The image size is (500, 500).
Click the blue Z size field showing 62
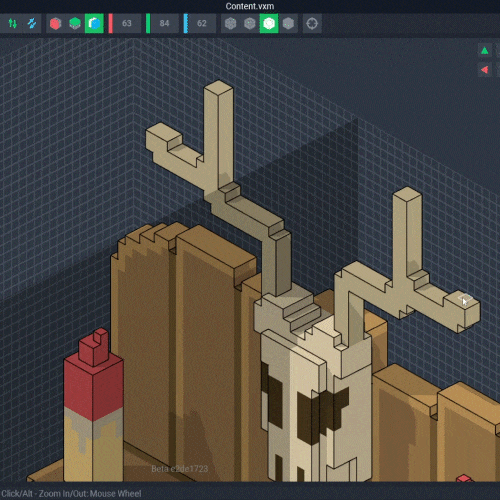pos(202,23)
